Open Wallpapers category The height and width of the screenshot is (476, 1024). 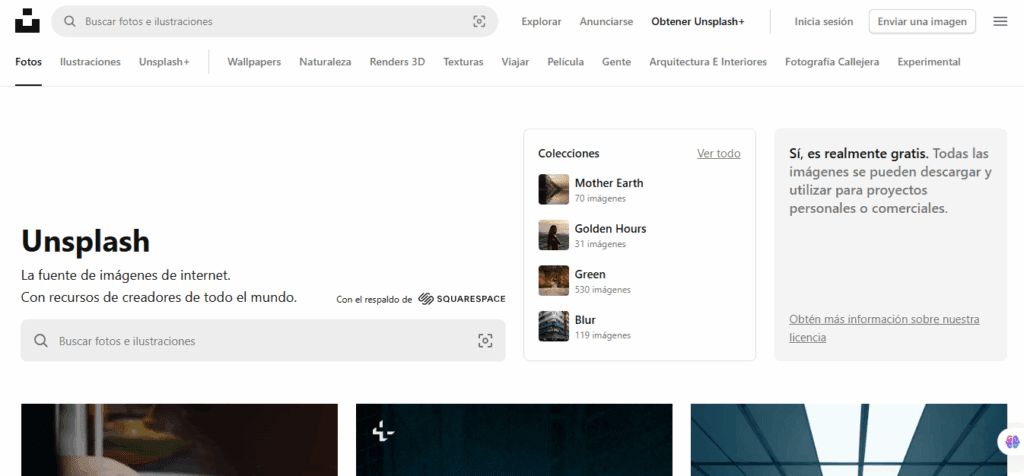pyautogui.click(x=254, y=62)
